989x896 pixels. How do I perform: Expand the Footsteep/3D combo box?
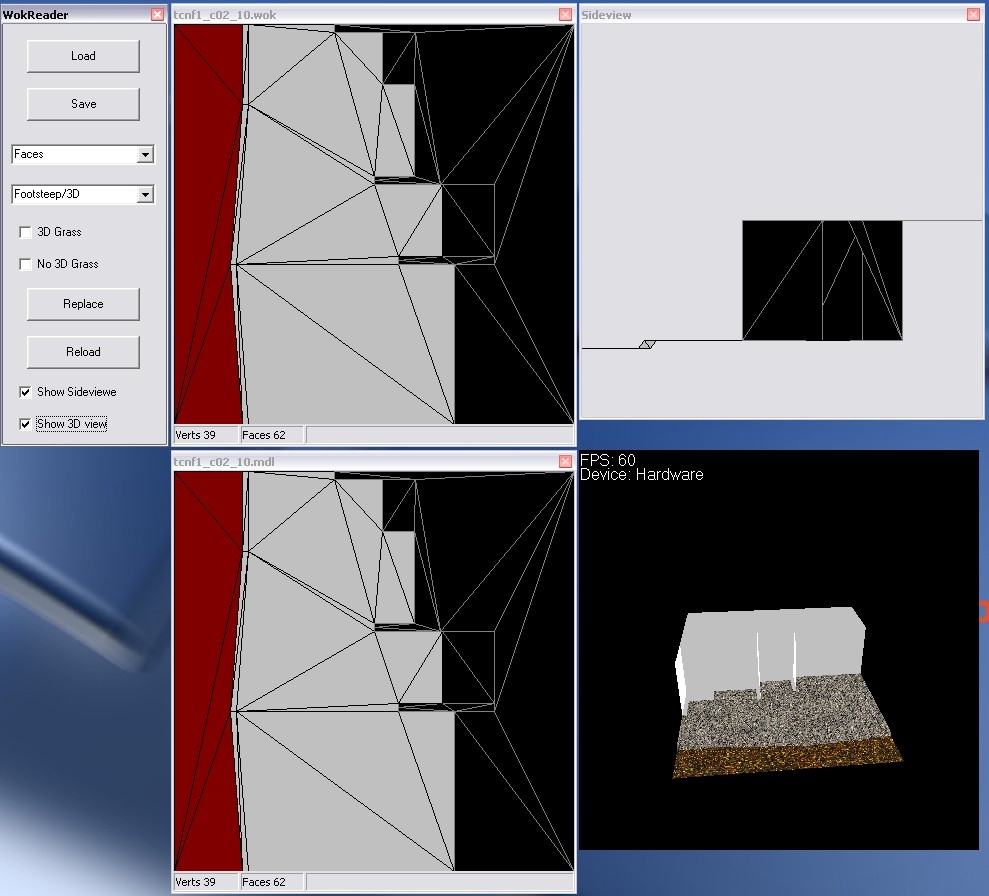click(145, 195)
